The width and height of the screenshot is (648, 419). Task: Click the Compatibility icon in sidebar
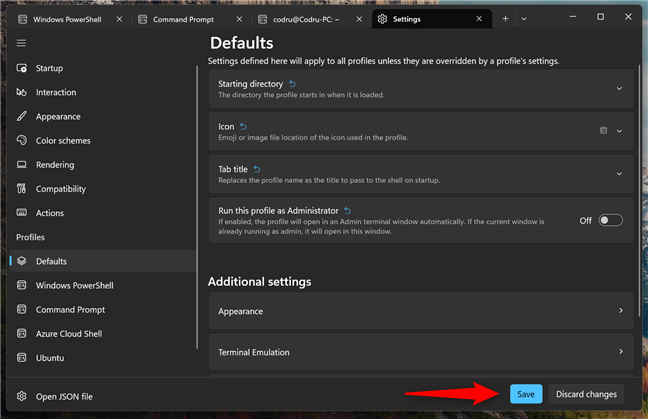click(x=21, y=189)
